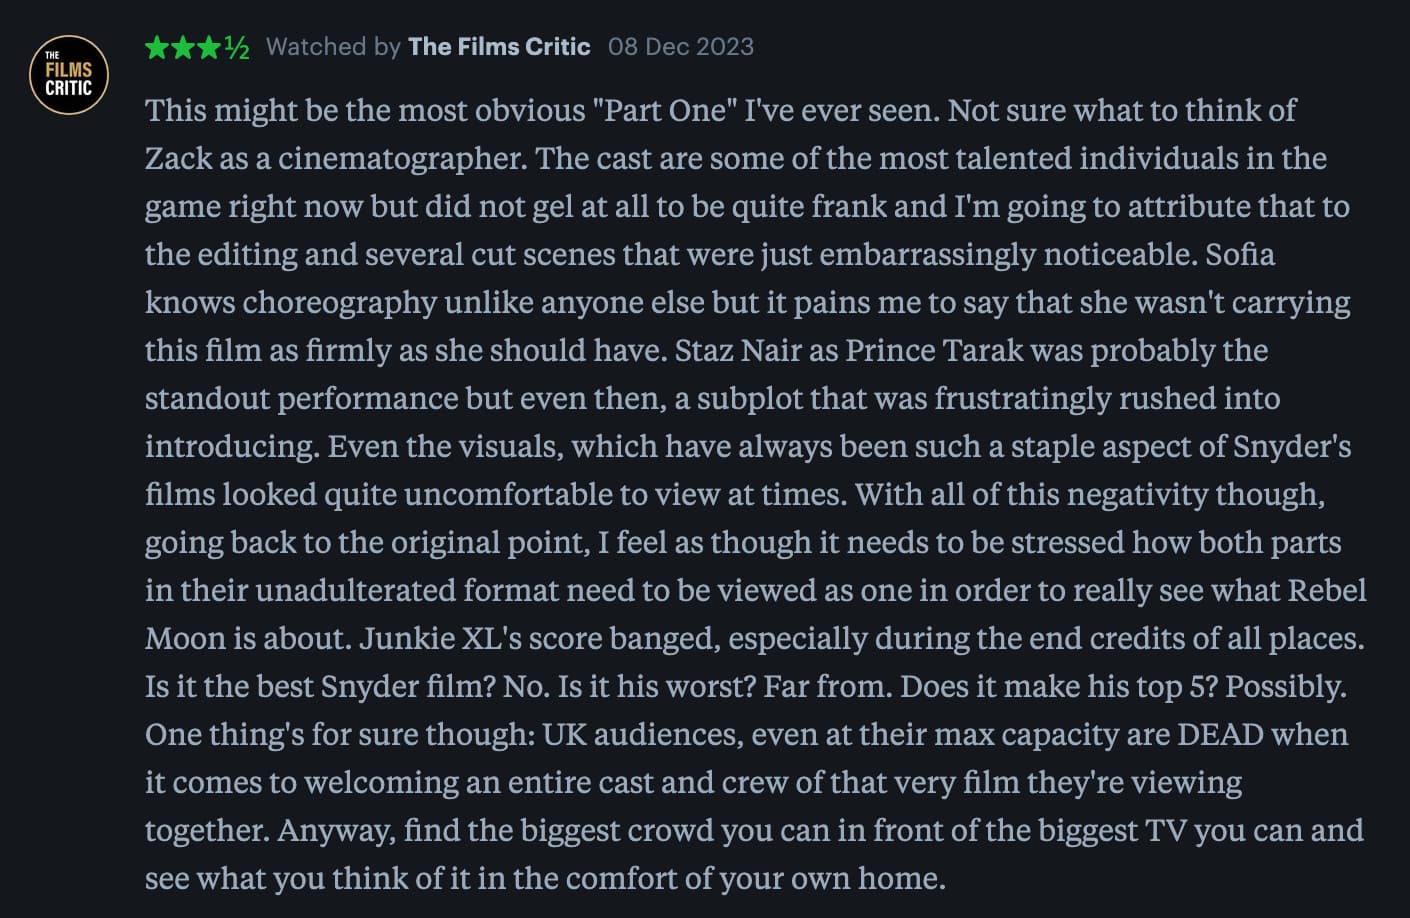
Task: Click The Films Critic avatar logo
Action: (x=68, y=75)
